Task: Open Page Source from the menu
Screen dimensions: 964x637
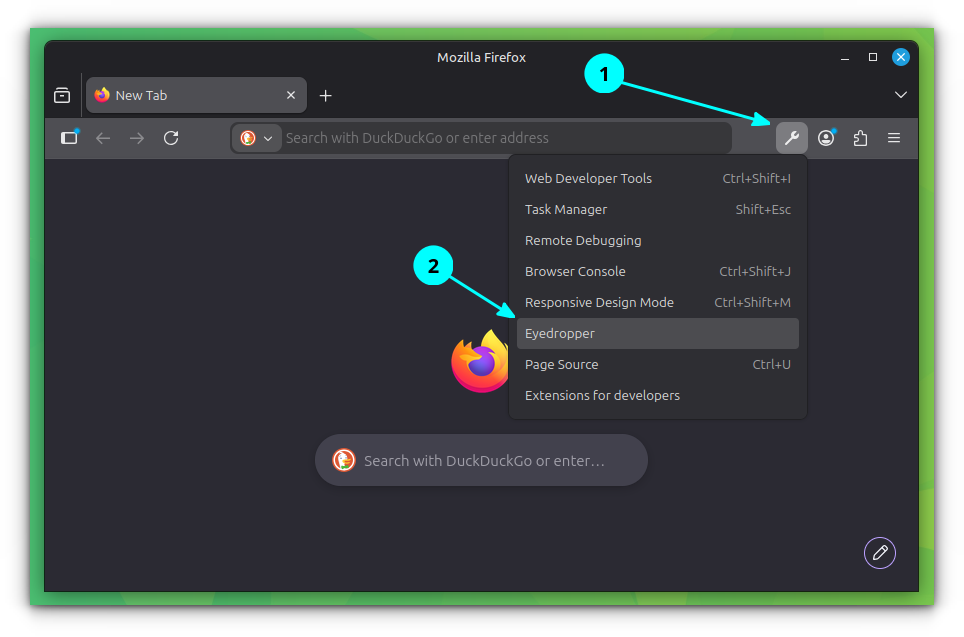Action: [x=658, y=365]
